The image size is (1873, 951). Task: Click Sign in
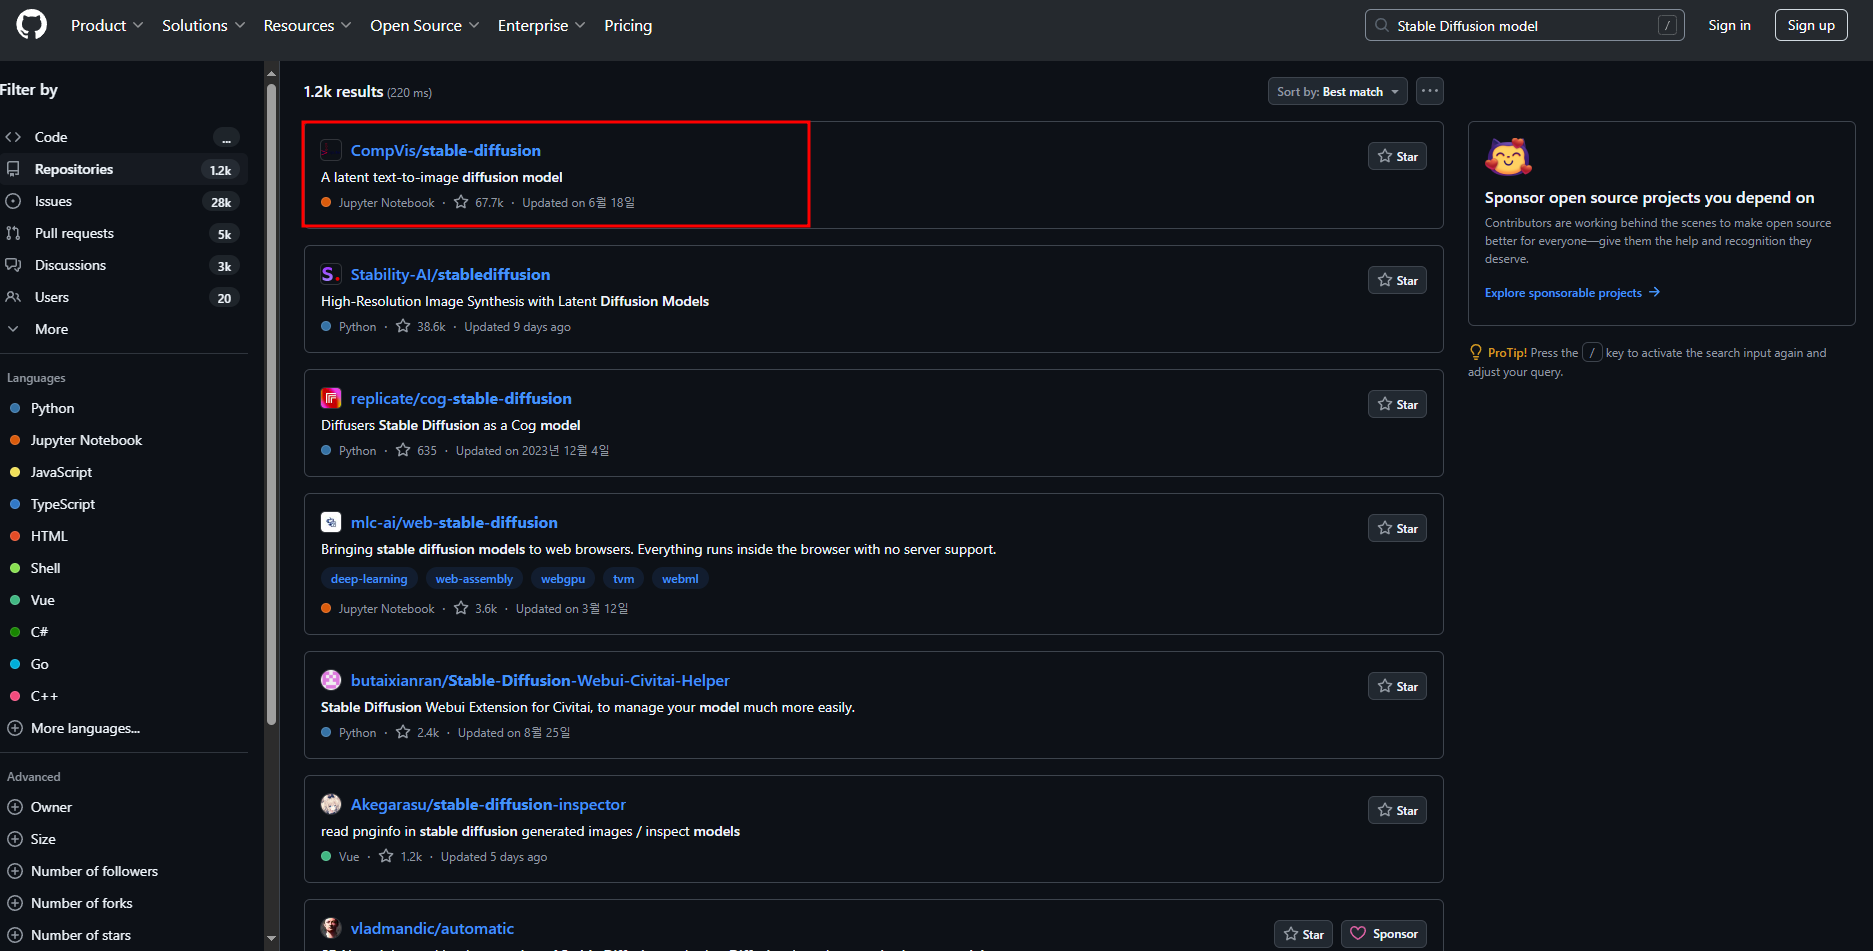point(1729,25)
